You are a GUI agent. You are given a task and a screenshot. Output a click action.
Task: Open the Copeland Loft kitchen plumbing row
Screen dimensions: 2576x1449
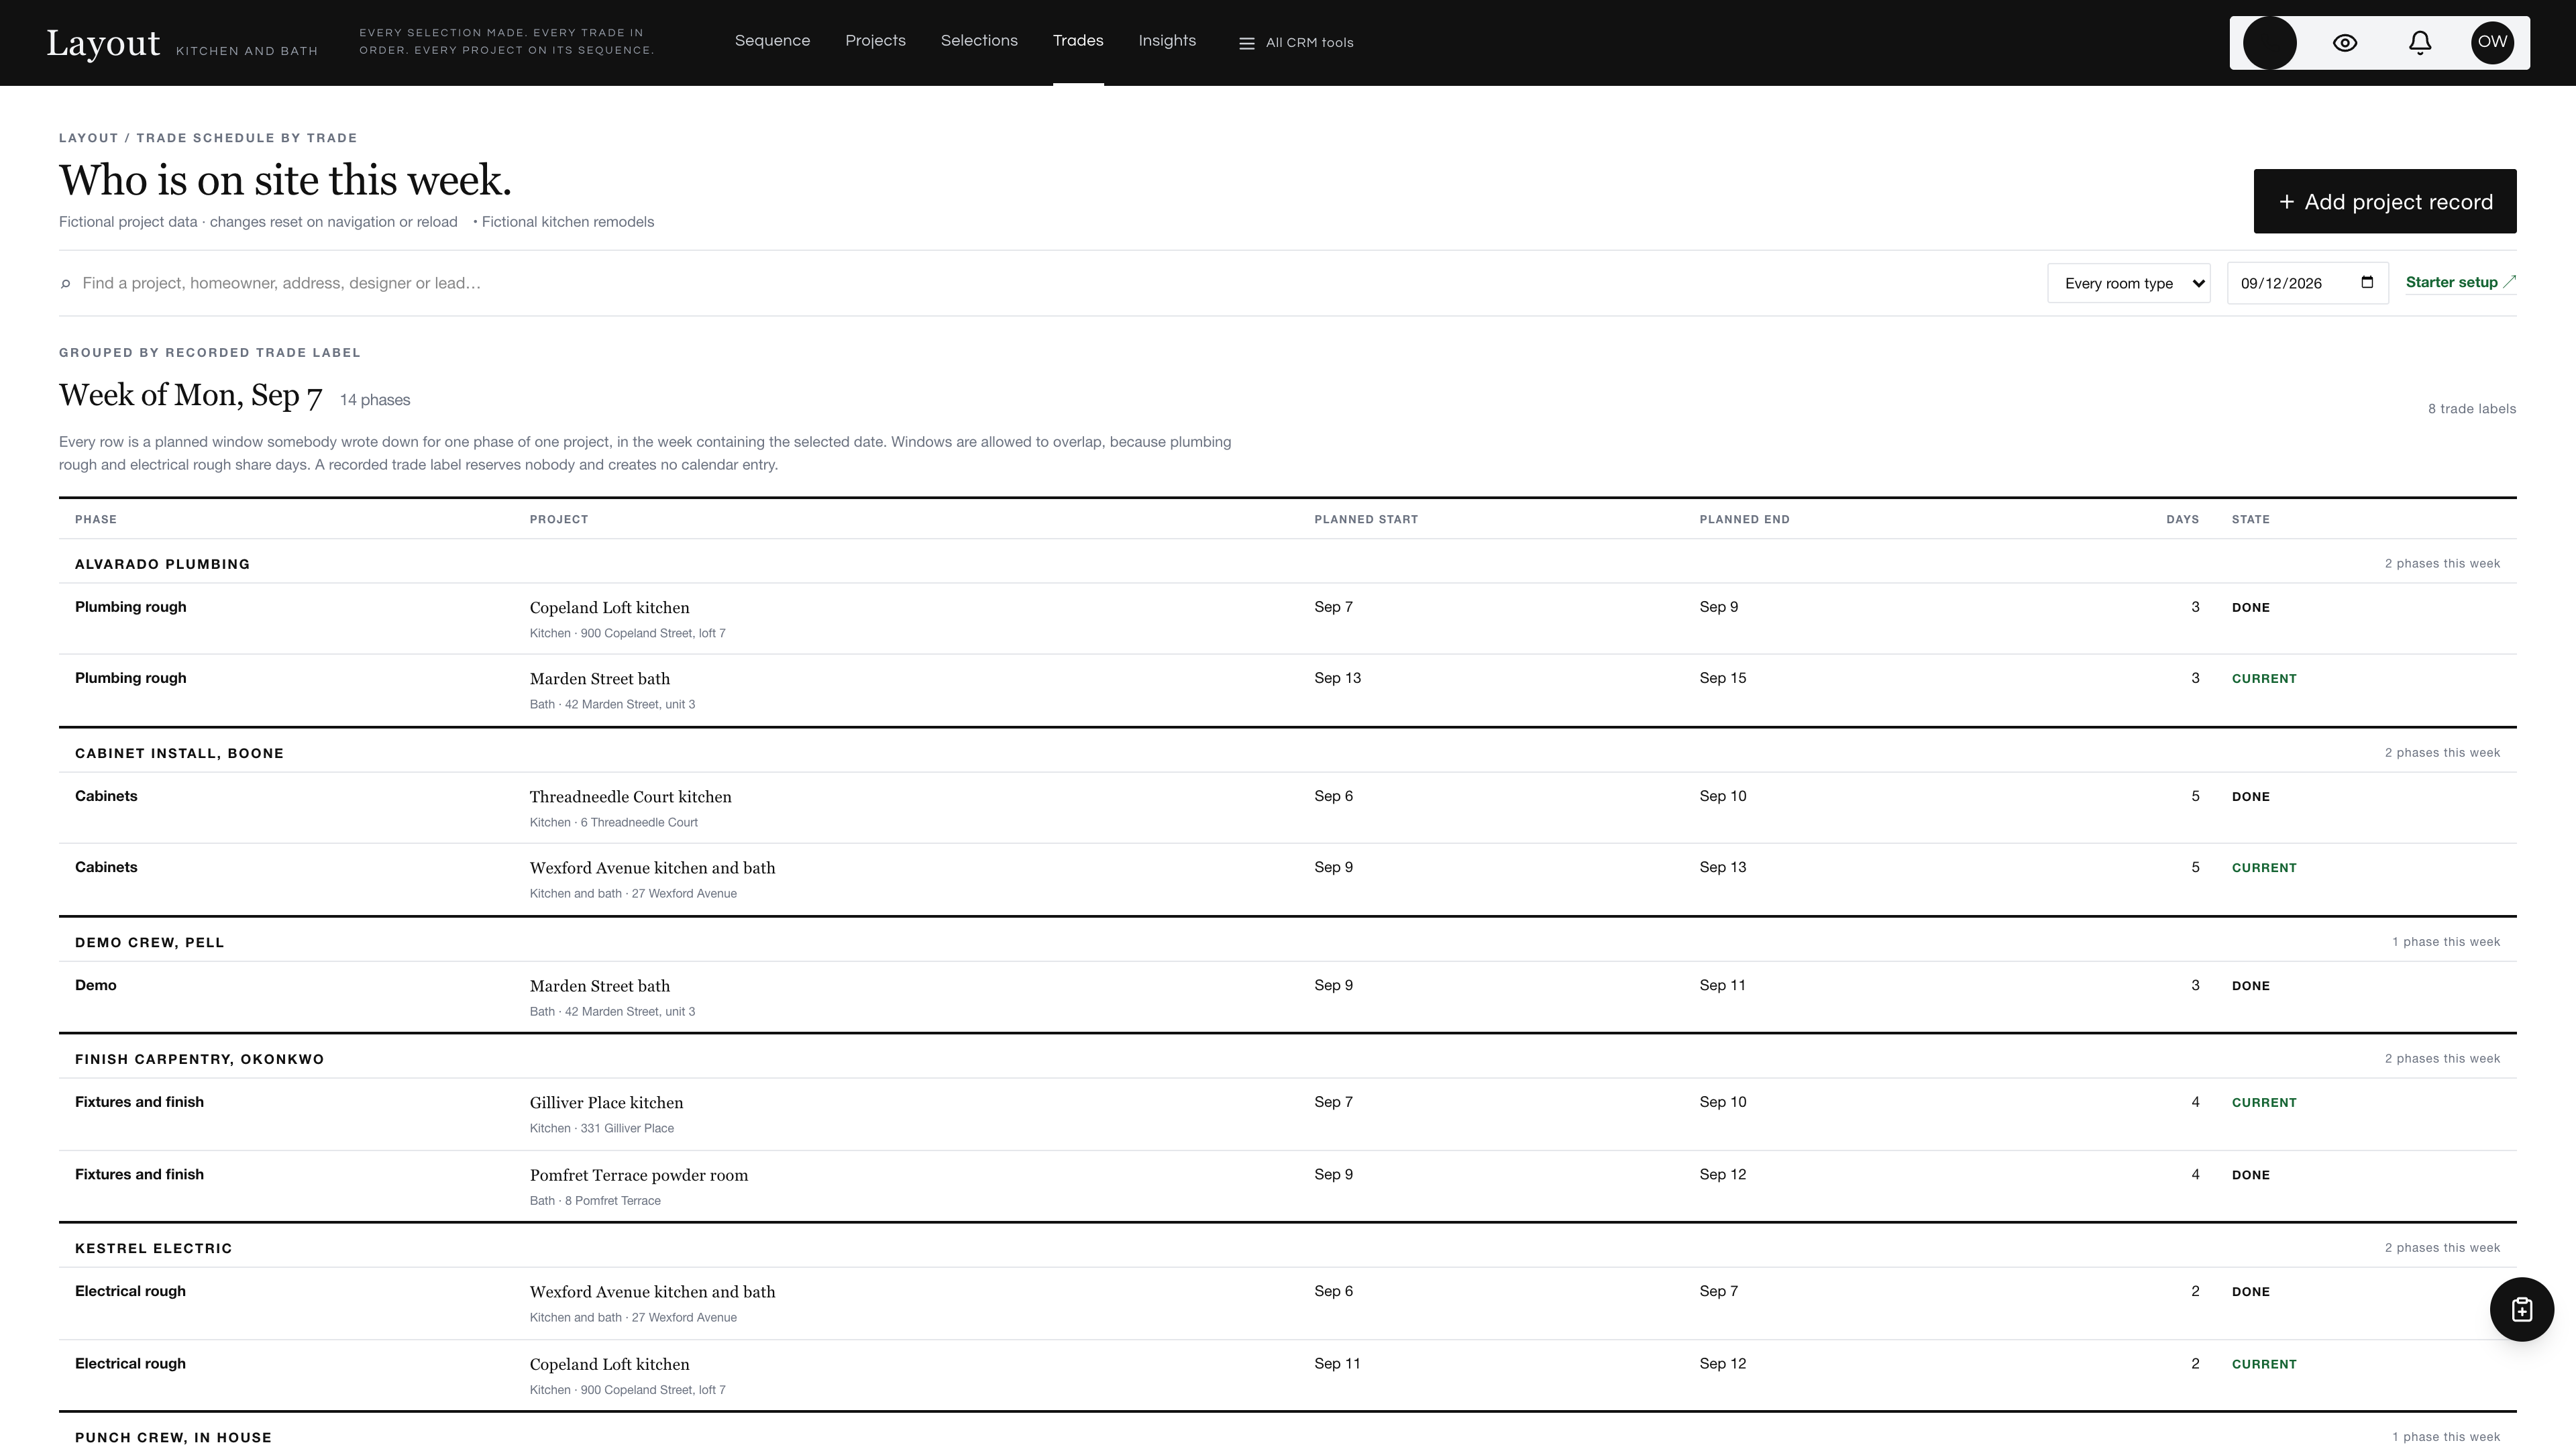click(1288, 619)
